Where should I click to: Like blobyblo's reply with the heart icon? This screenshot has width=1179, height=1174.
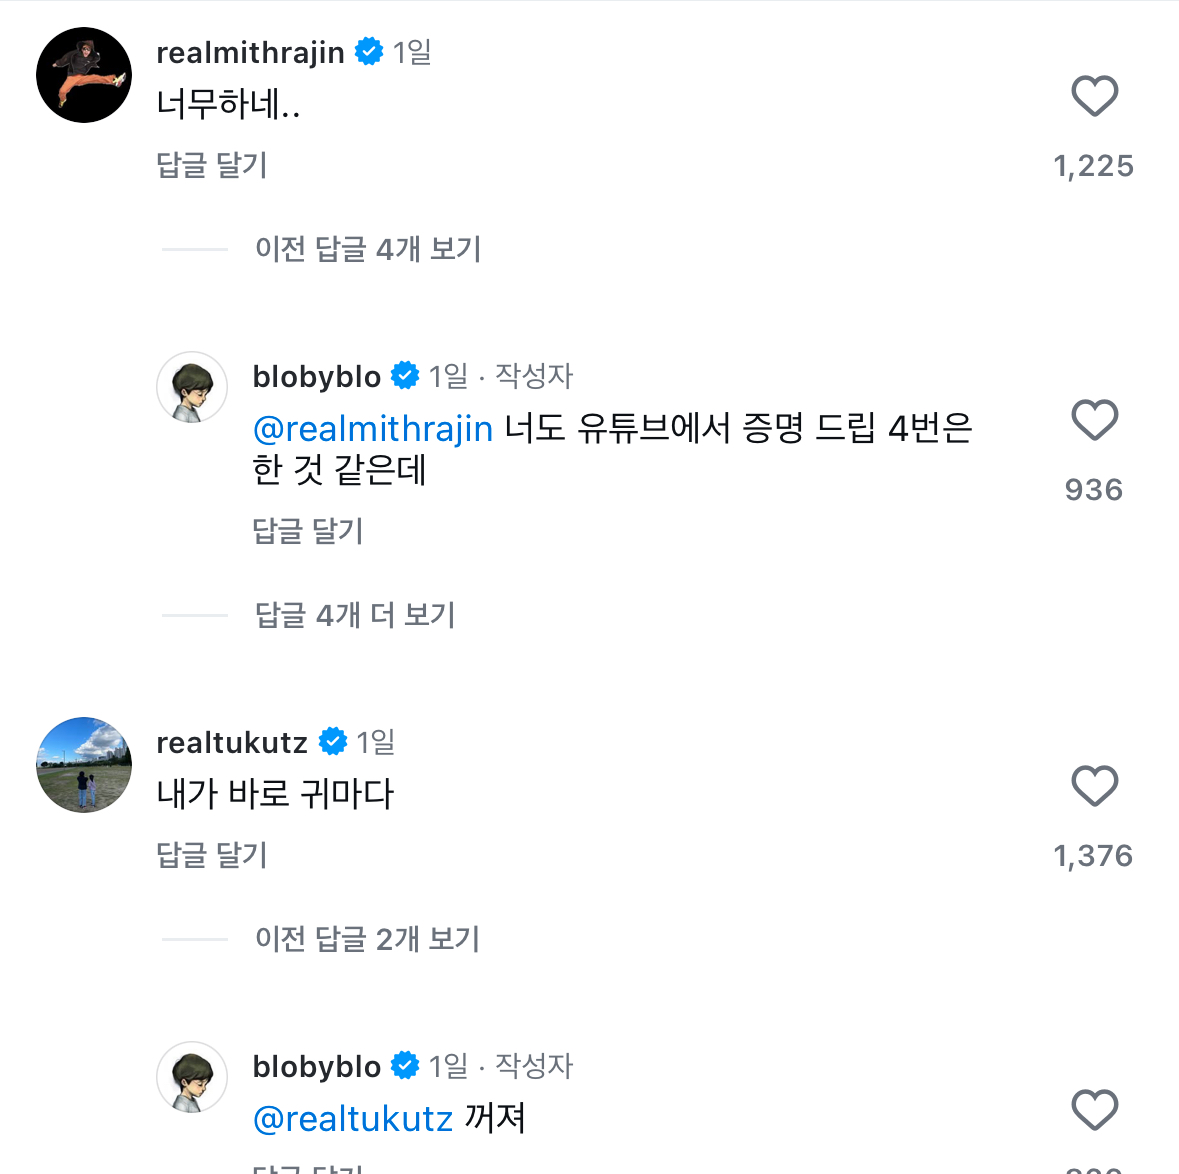point(1094,421)
